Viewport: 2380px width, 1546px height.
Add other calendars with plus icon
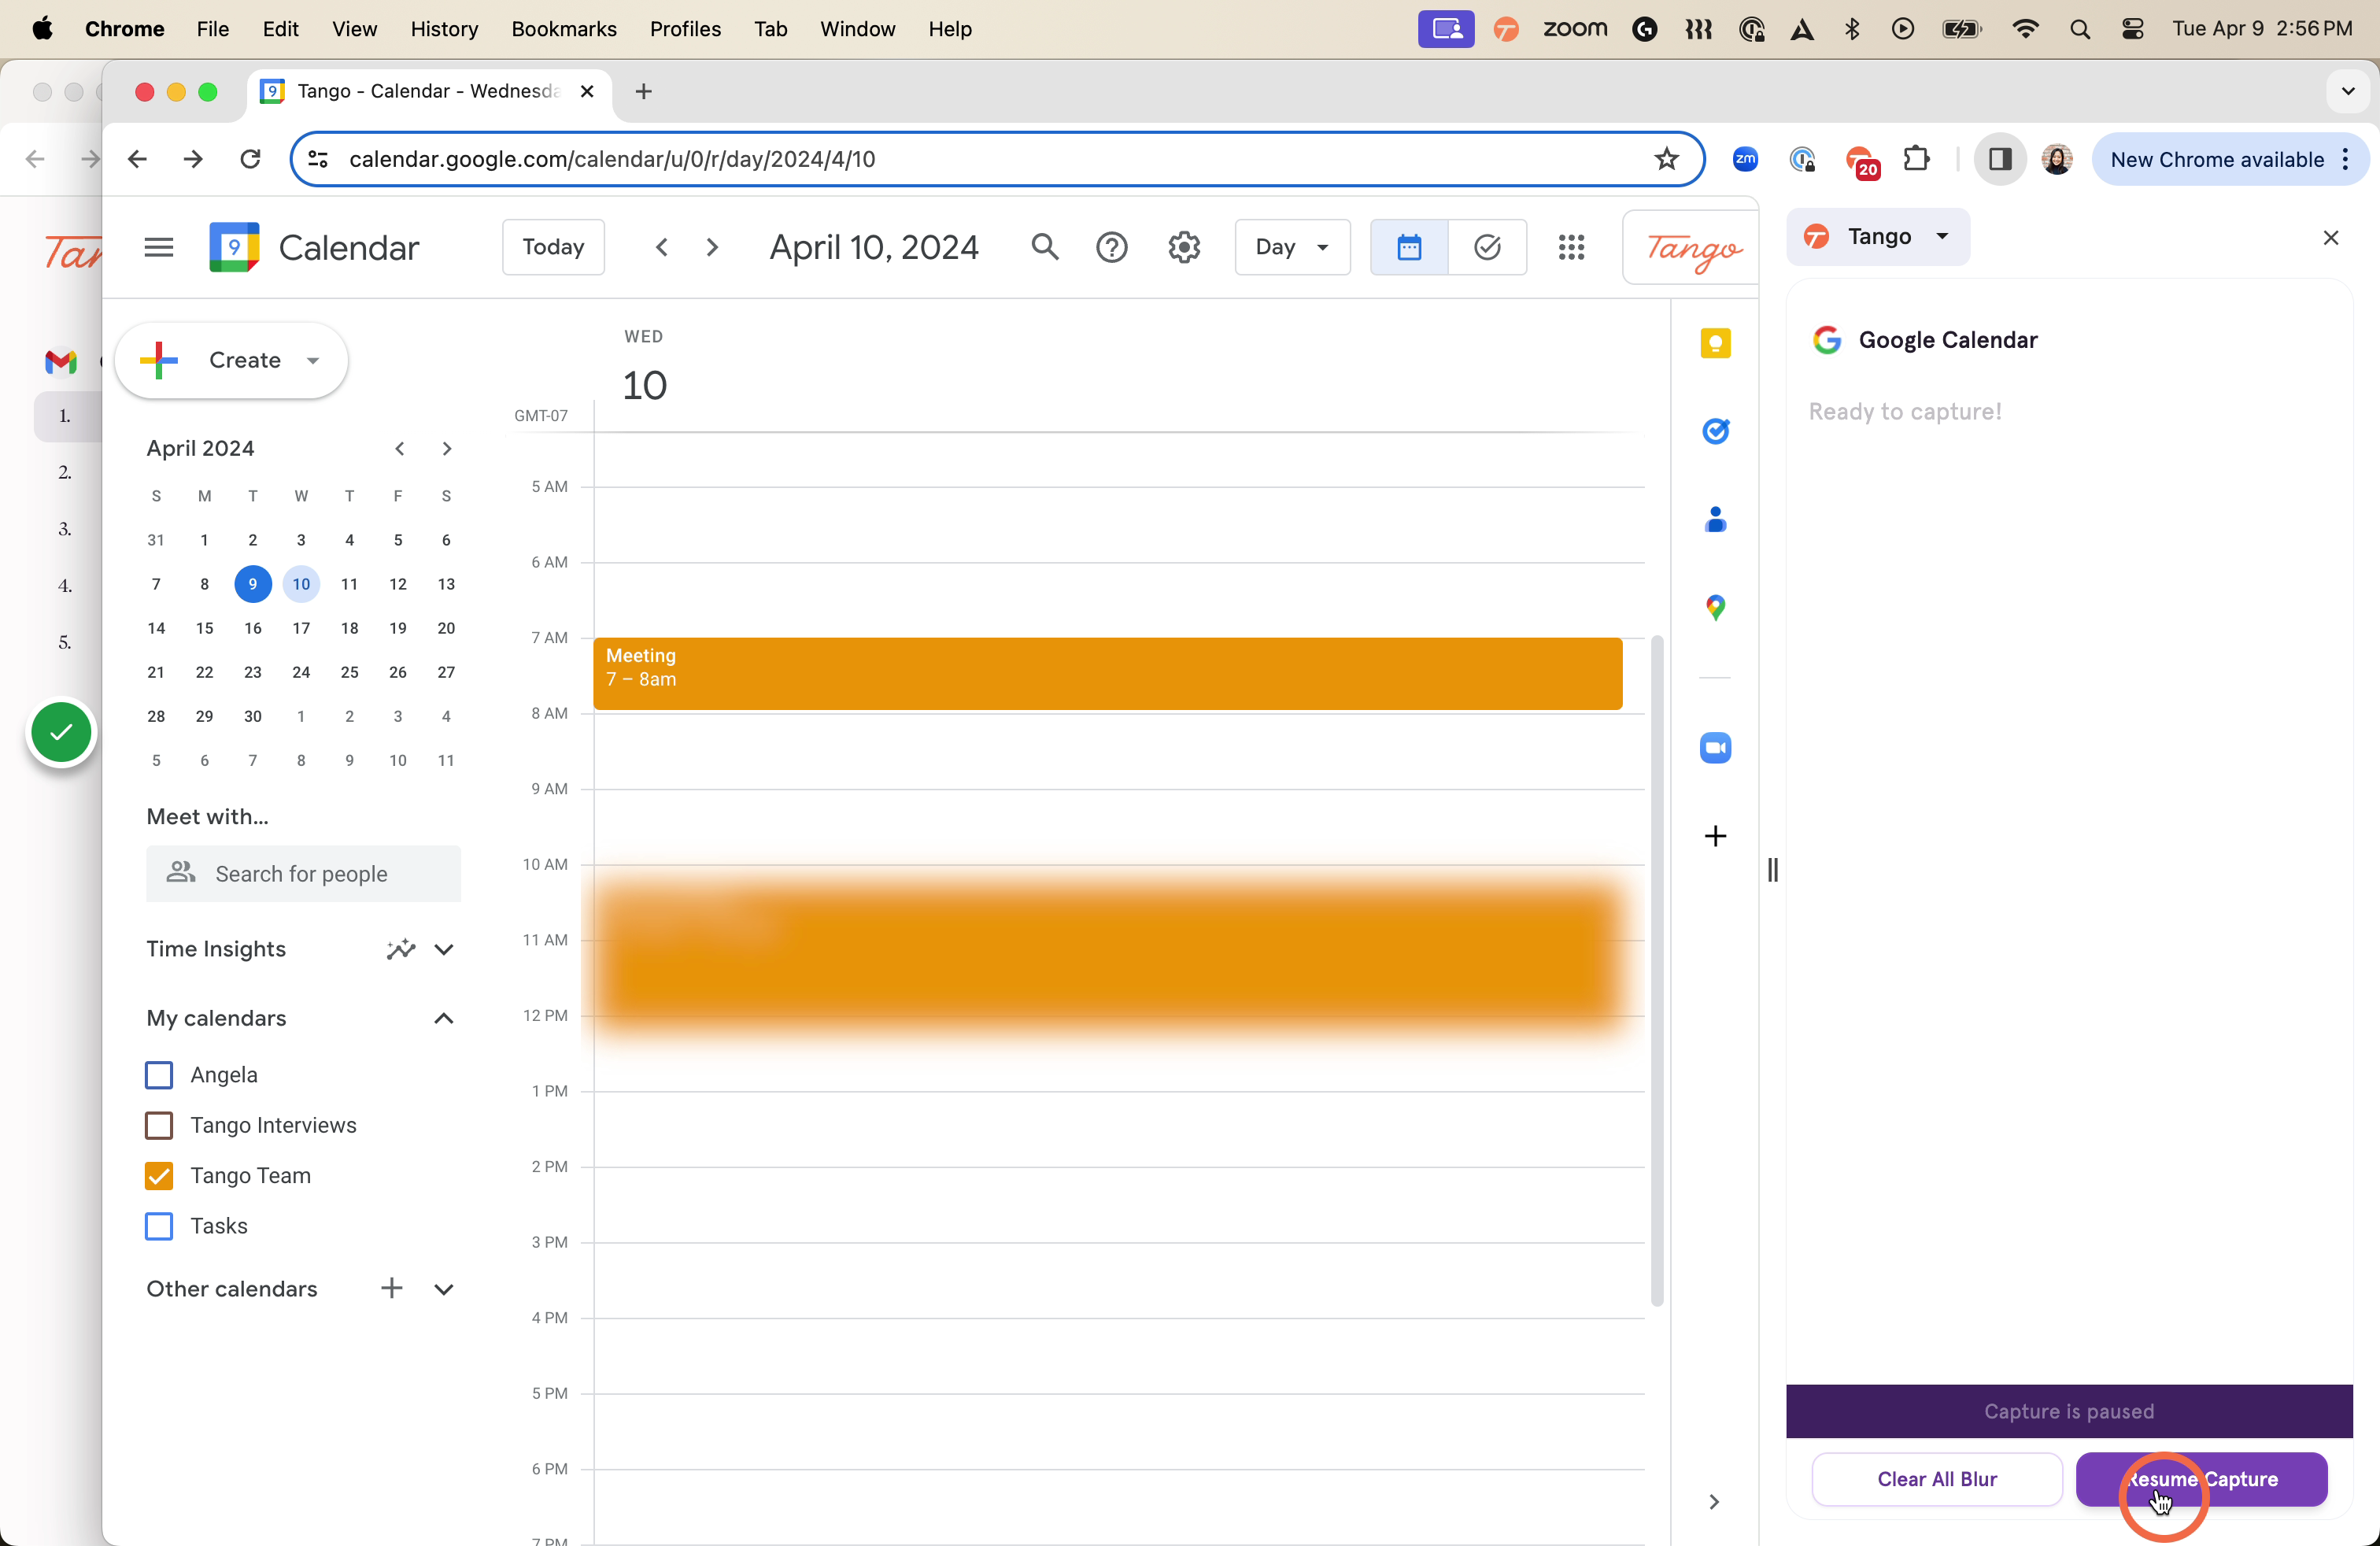pos(392,1288)
